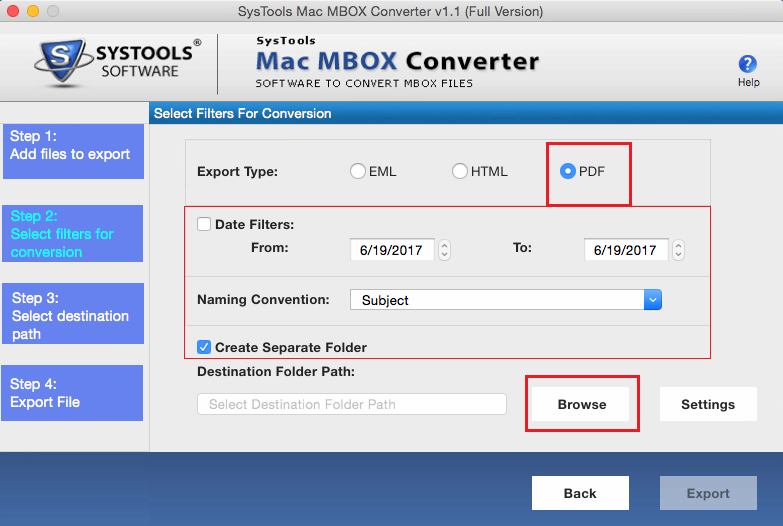Select the HTML export type
This screenshot has height=526, width=783.
click(x=460, y=171)
